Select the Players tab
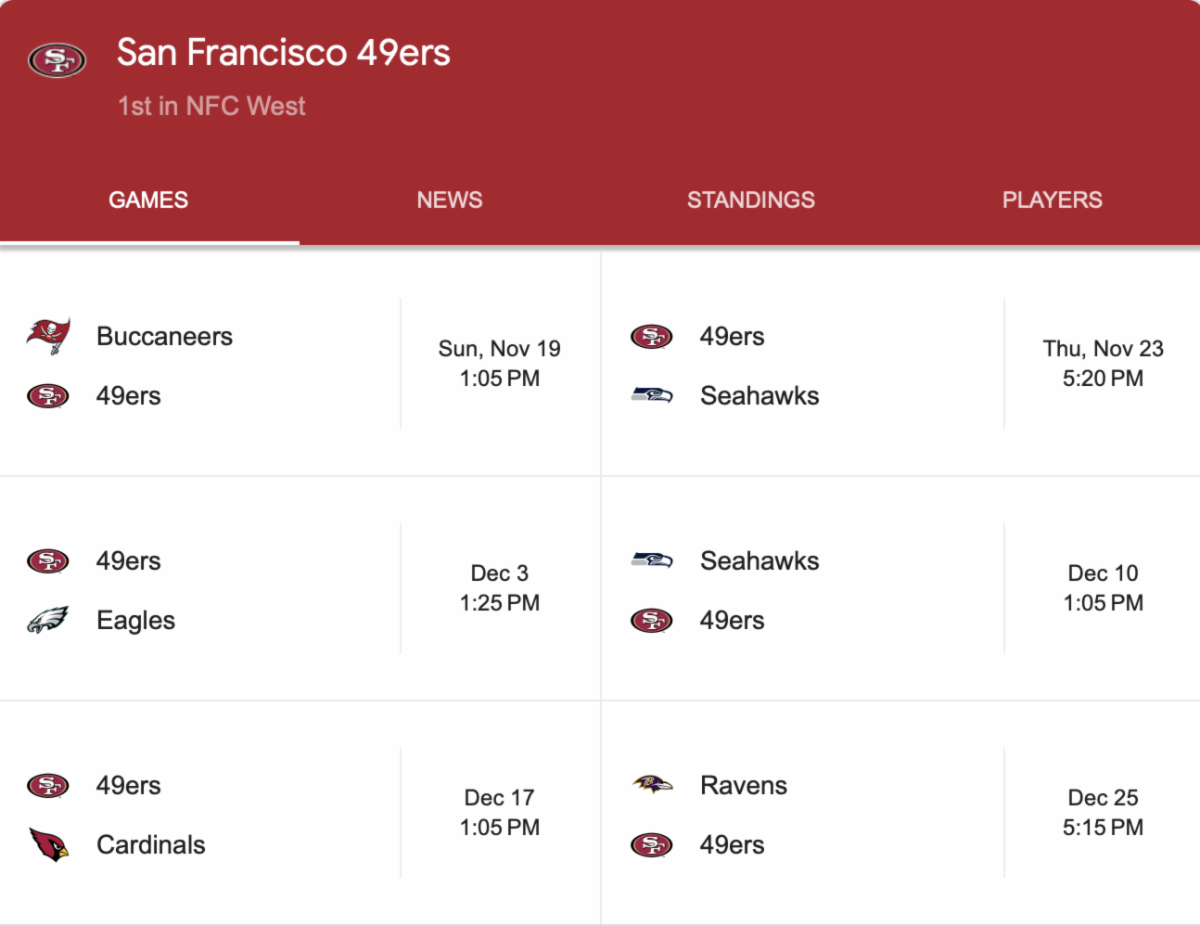 1052,200
